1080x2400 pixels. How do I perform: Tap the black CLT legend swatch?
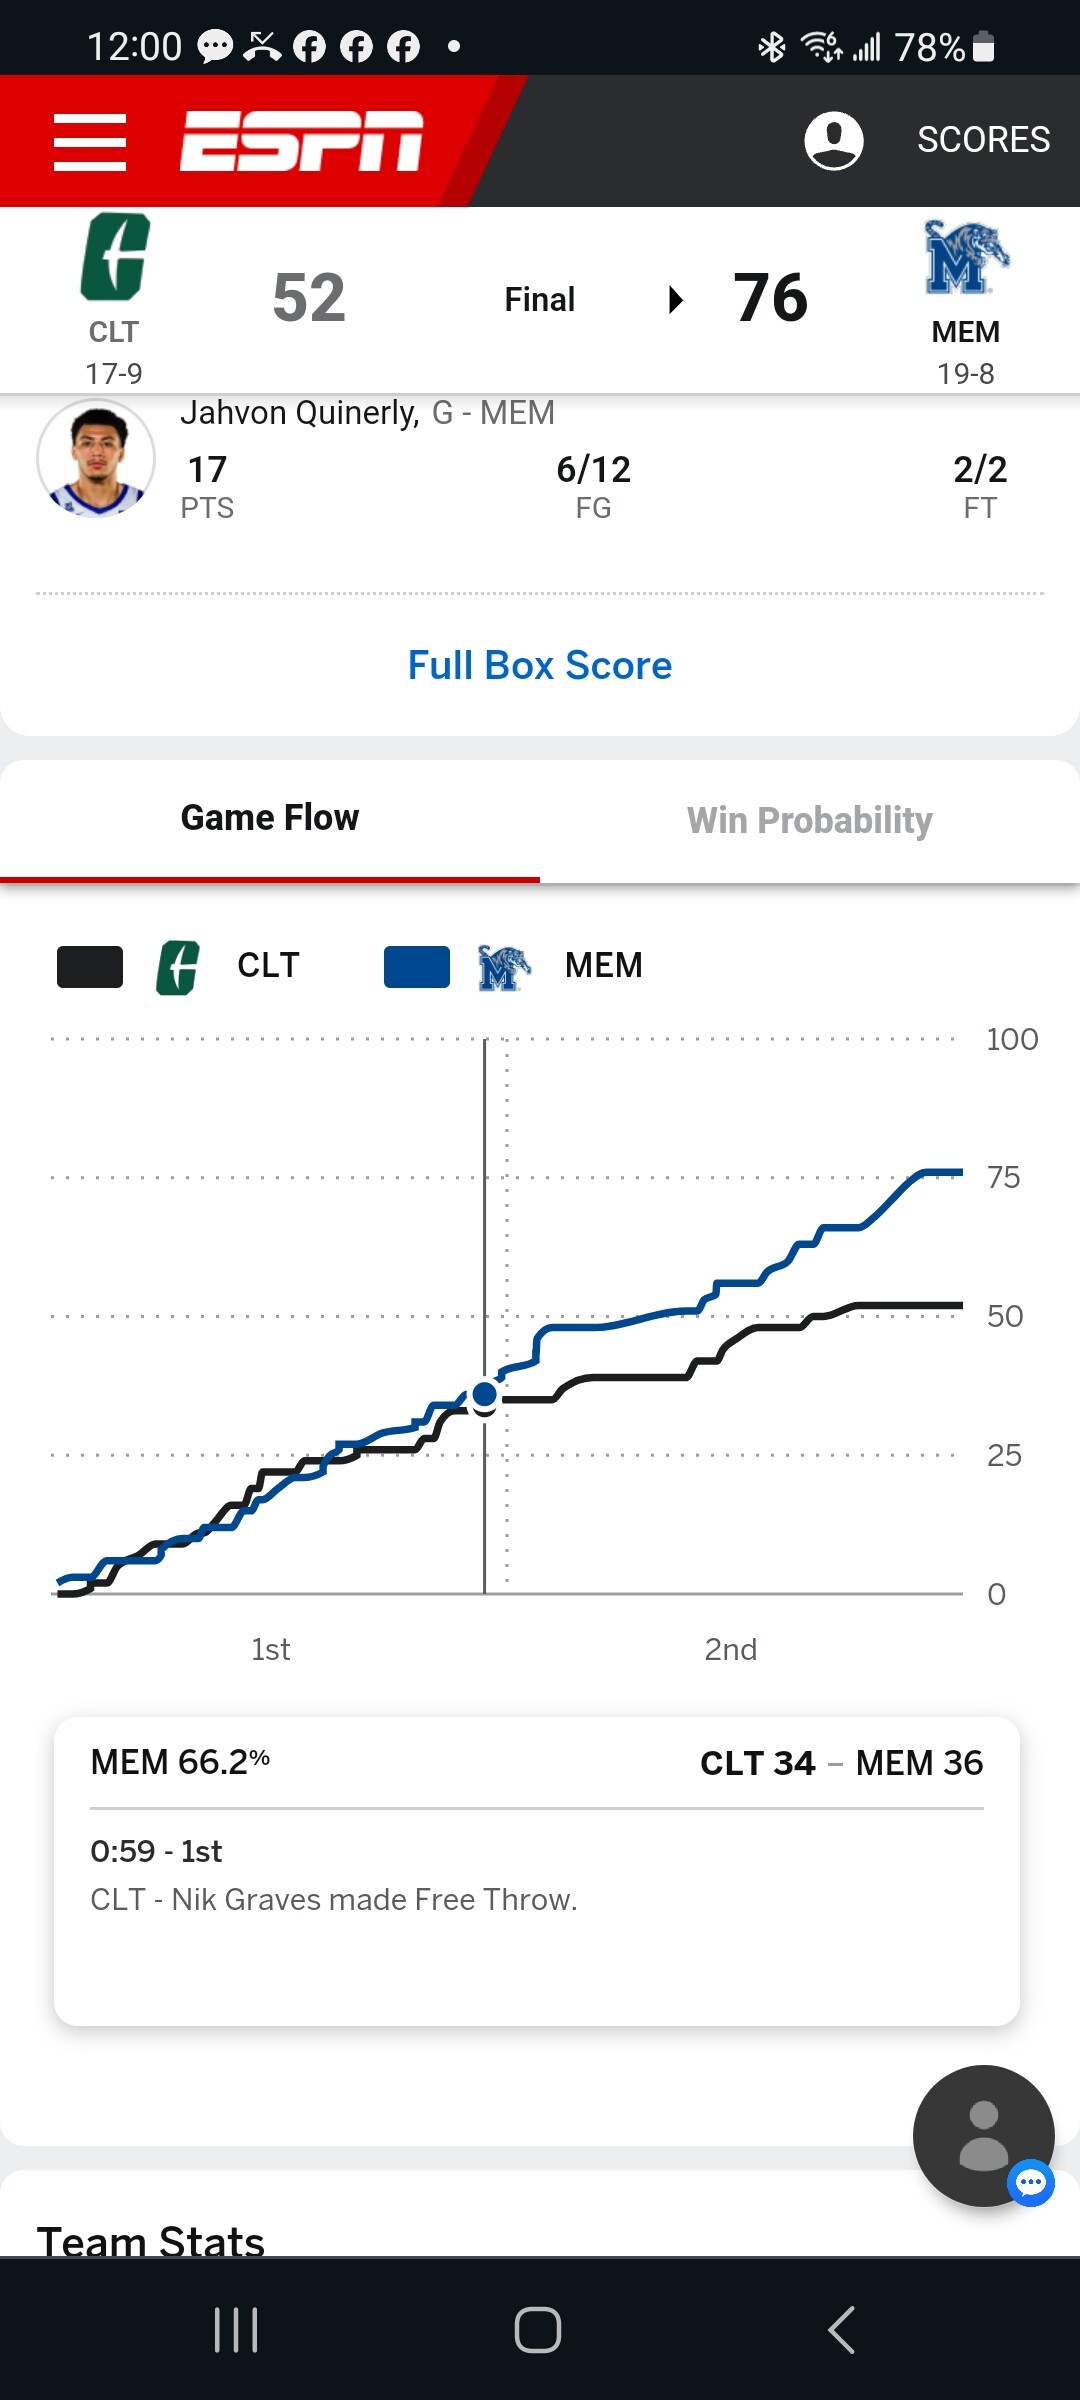point(90,967)
